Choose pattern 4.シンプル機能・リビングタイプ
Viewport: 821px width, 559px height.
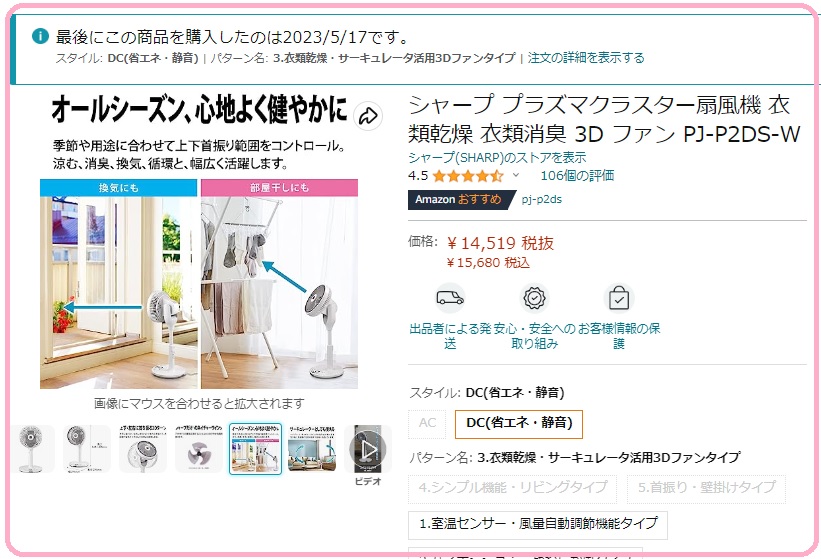pyautogui.click(x=513, y=488)
